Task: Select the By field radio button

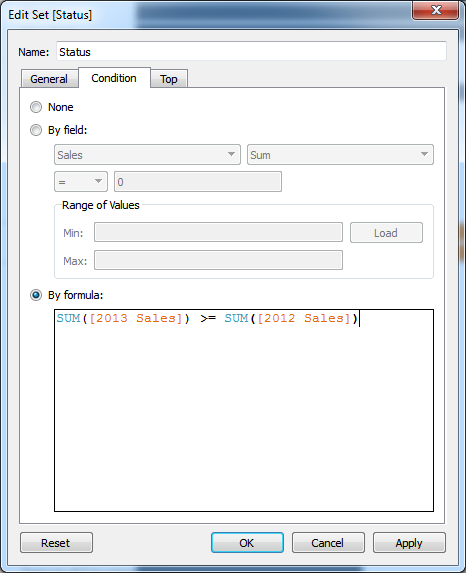Action: click(x=36, y=130)
